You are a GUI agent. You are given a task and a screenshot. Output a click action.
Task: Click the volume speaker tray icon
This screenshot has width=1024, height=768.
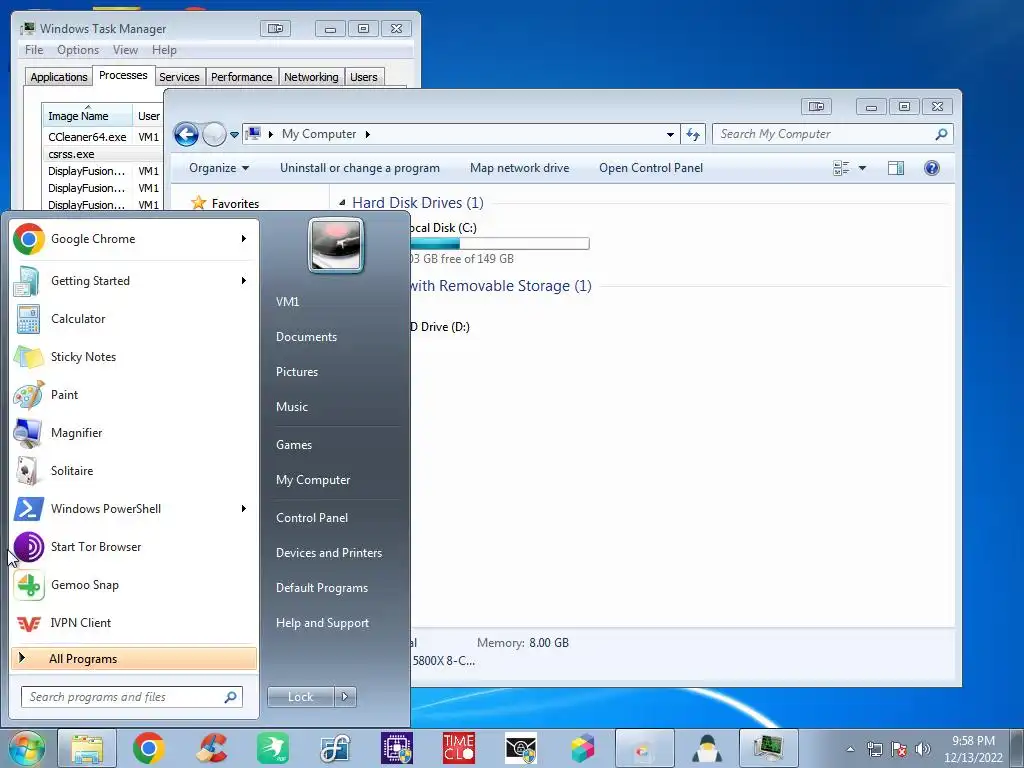pyautogui.click(x=923, y=749)
